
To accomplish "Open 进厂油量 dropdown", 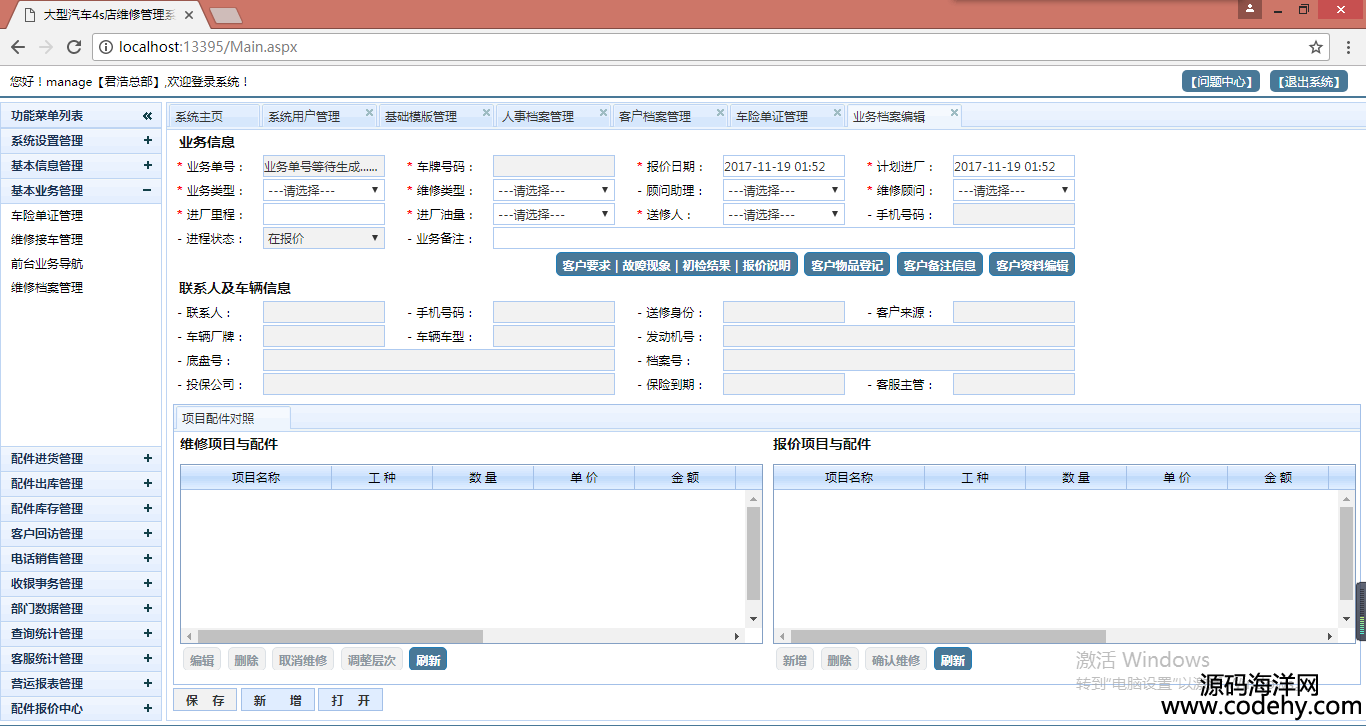I will pos(554,214).
